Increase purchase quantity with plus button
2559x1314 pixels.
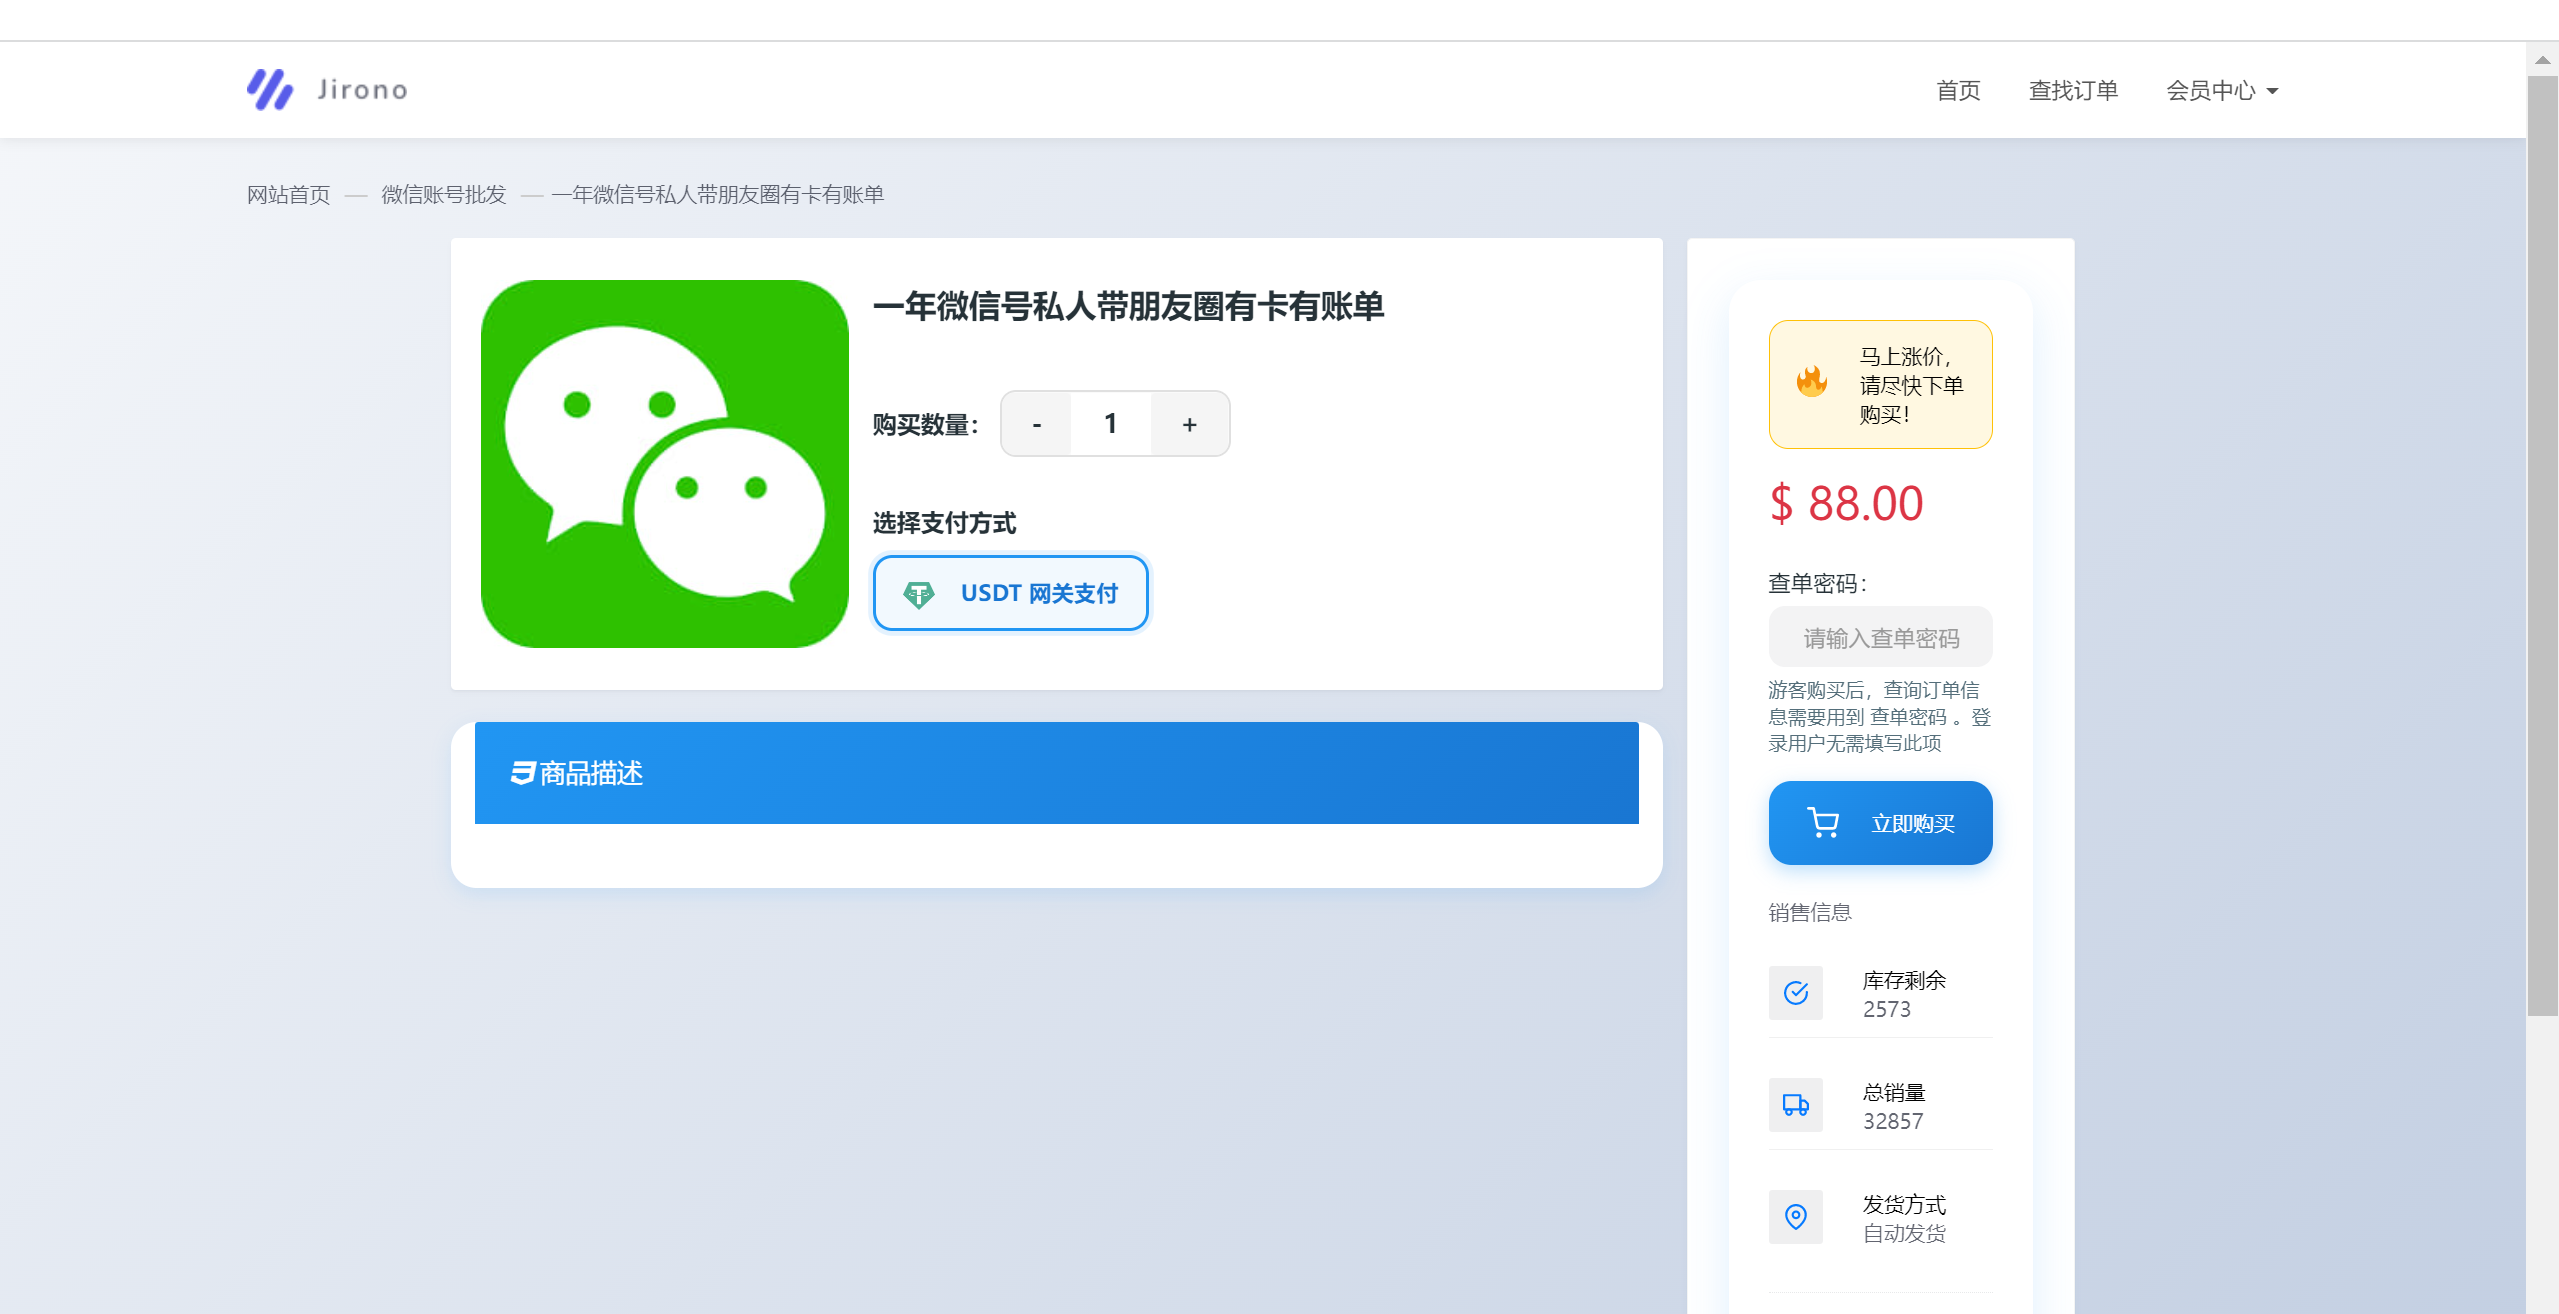point(1189,424)
